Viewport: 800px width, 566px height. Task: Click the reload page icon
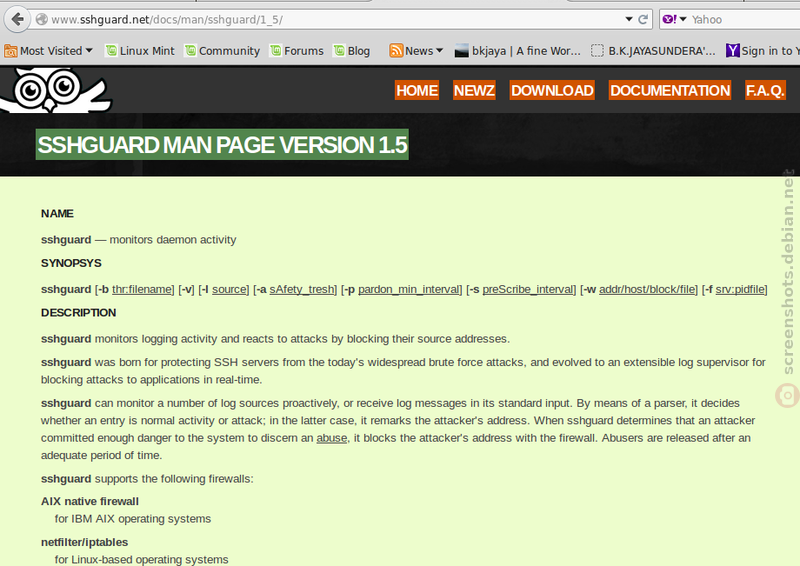pyautogui.click(x=643, y=19)
